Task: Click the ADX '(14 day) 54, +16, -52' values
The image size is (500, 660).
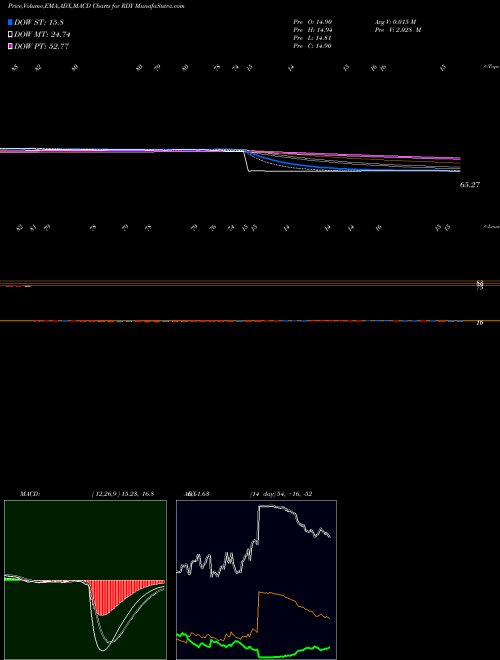Action: tap(280, 494)
